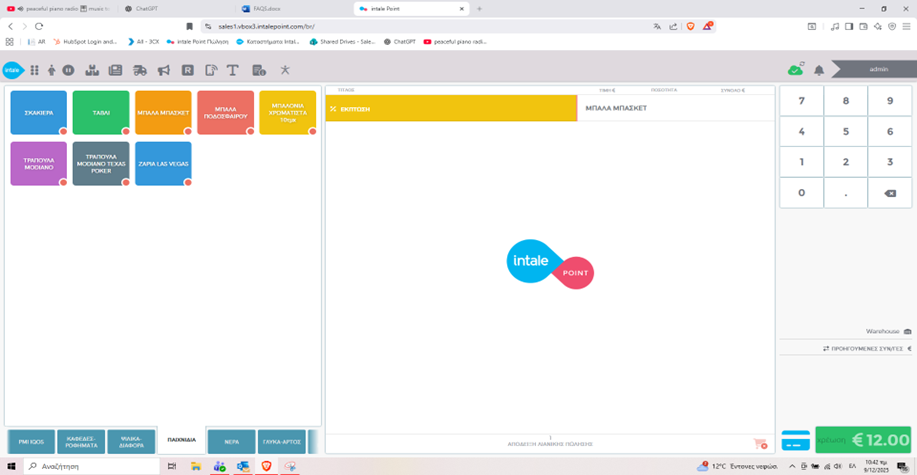Add ΜΠΑΛΟΝΙΑ ΧΡΩΜΑΤΙΣΤΑ product
This screenshot has width=917, height=475.
[x=288, y=112]
